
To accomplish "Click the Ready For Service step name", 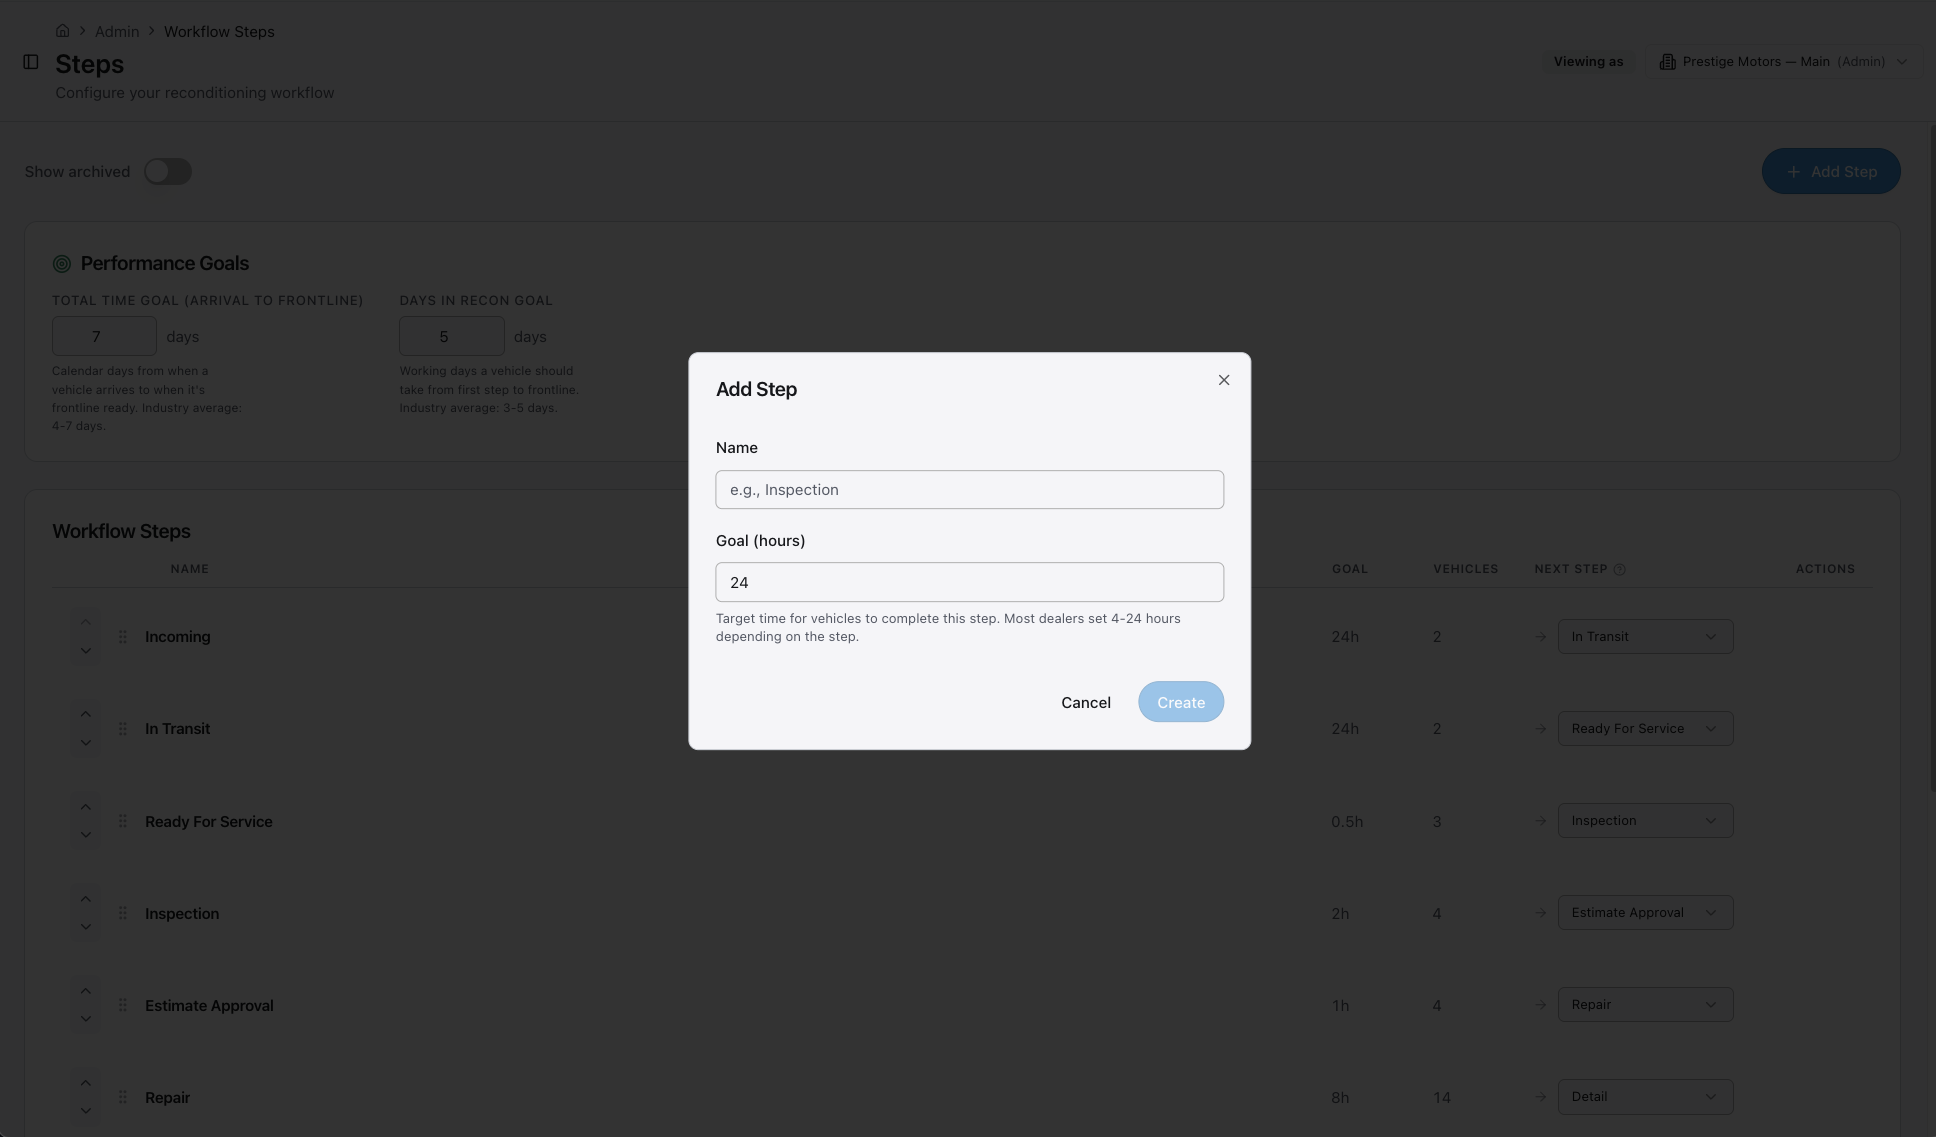I will 209,822.
